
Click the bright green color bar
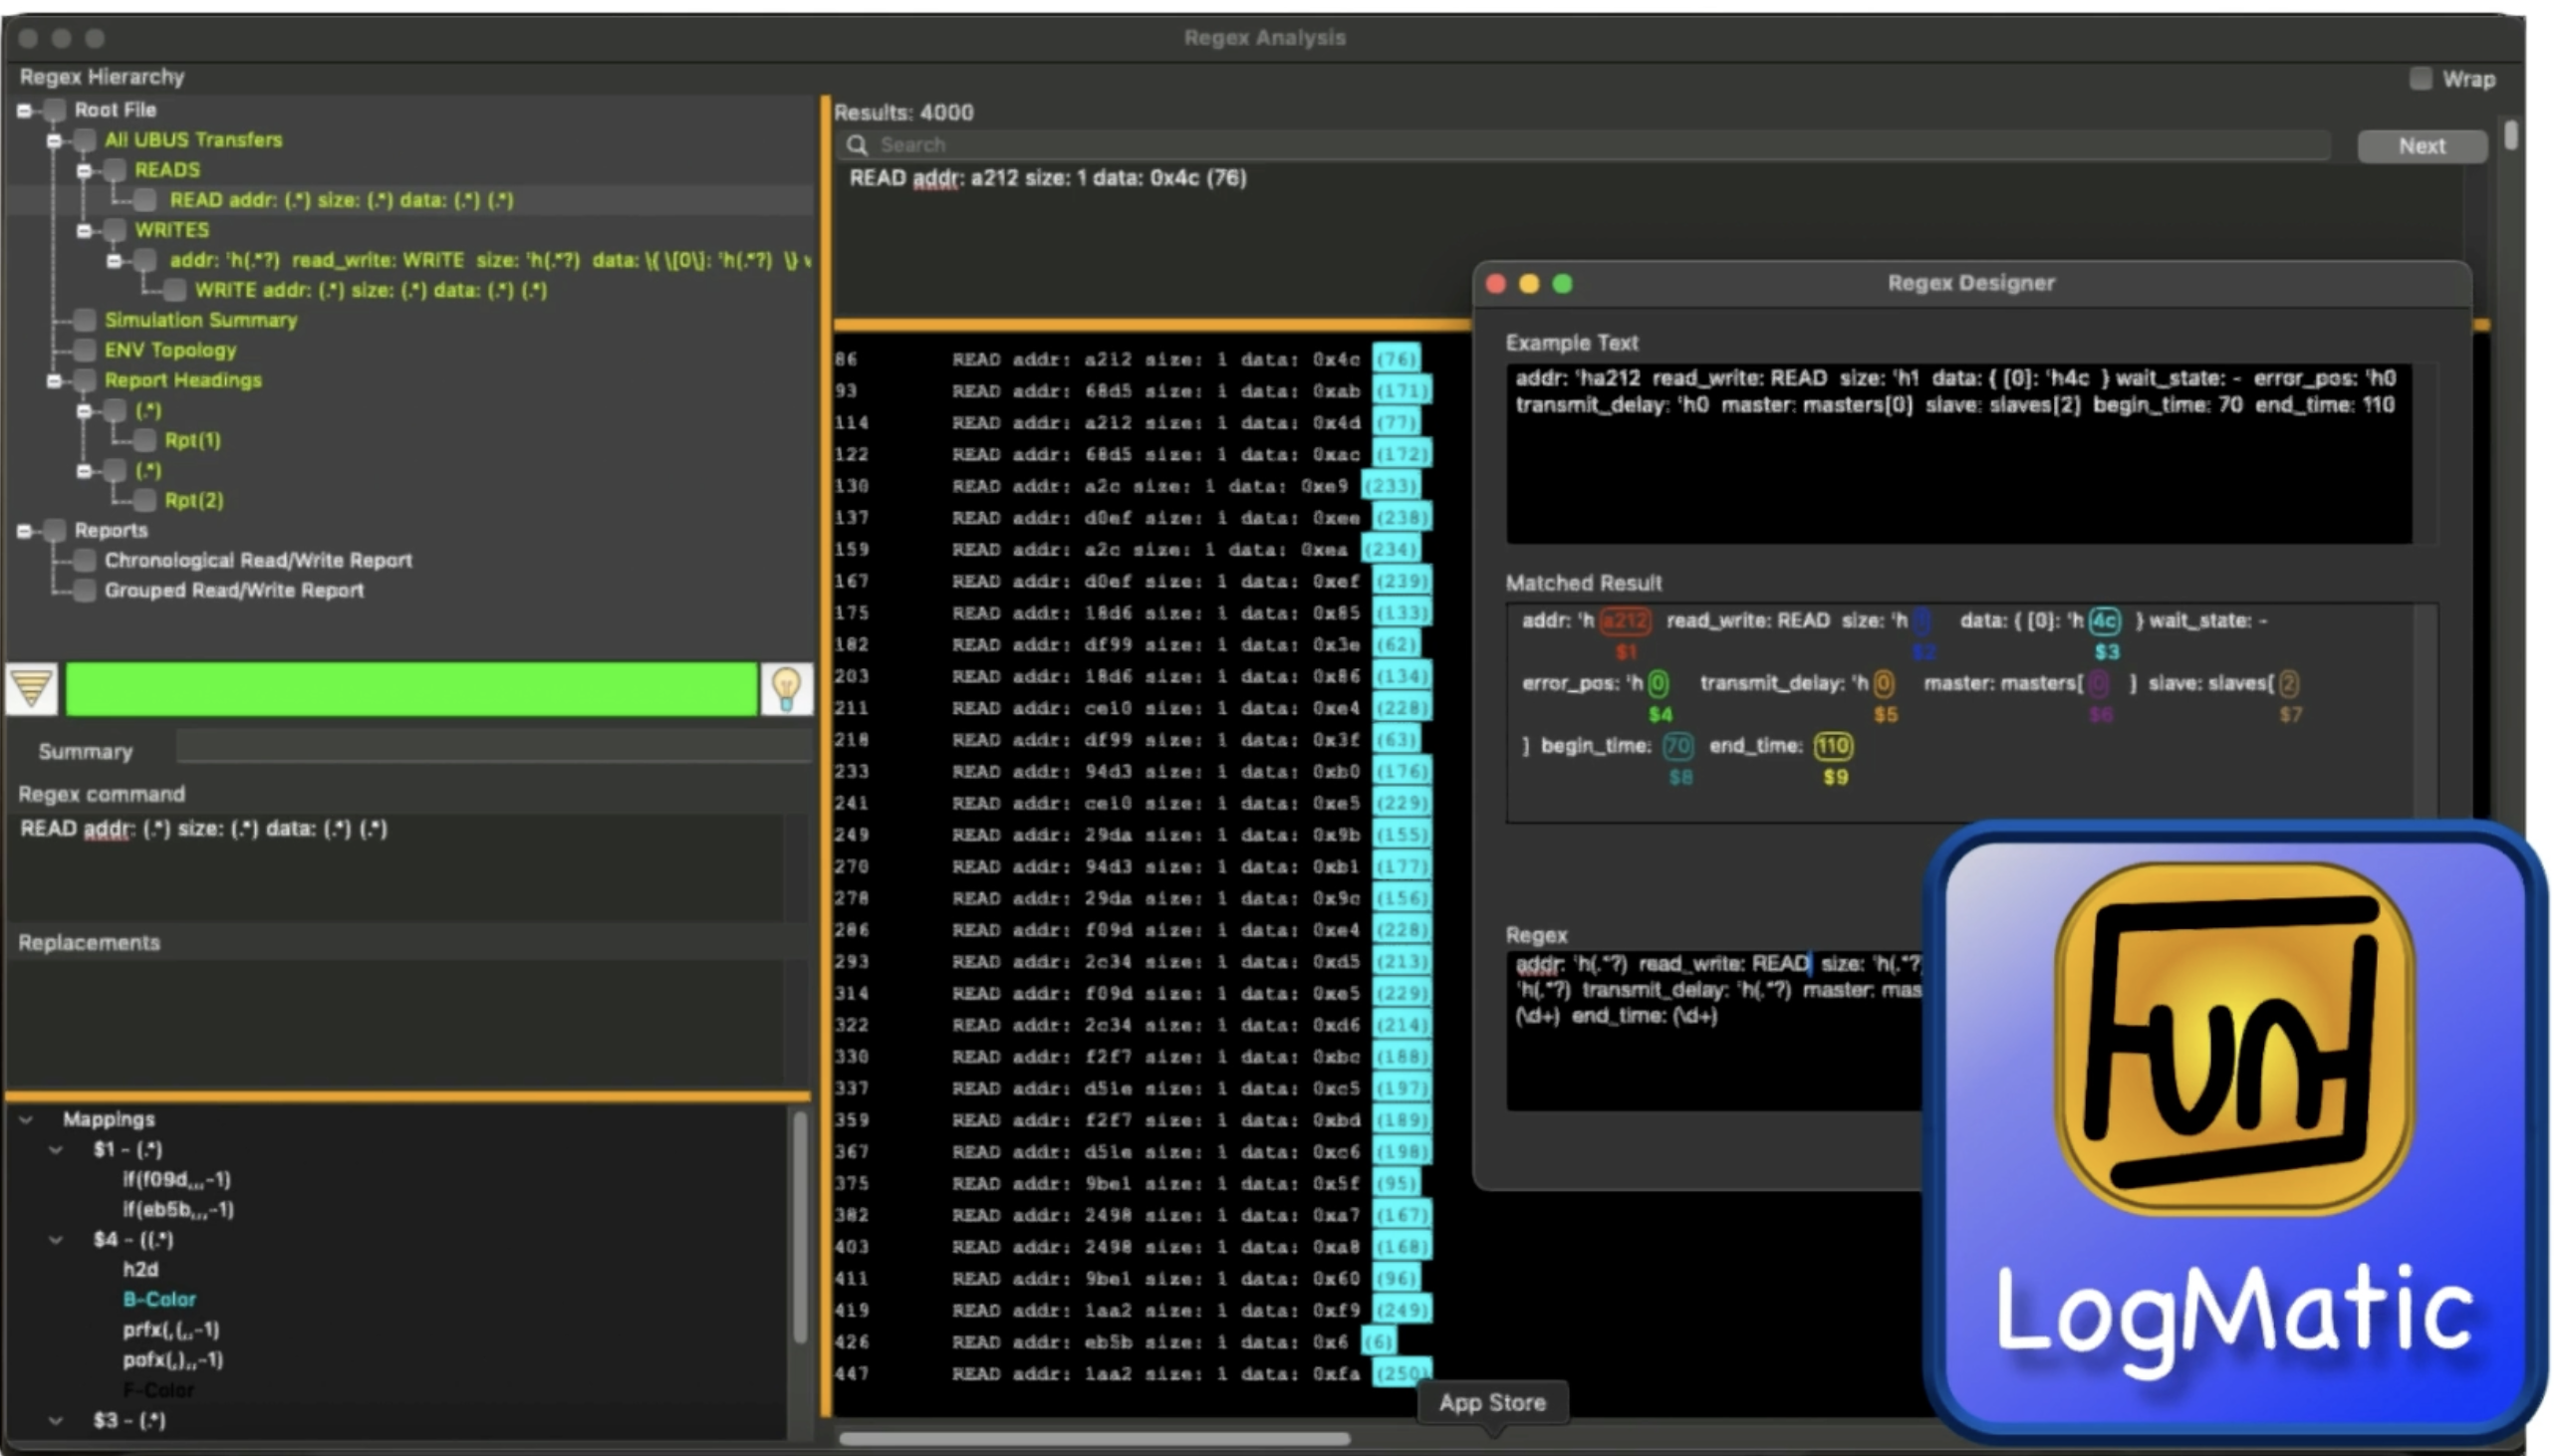pyautogui.click(x=411, y=688)
